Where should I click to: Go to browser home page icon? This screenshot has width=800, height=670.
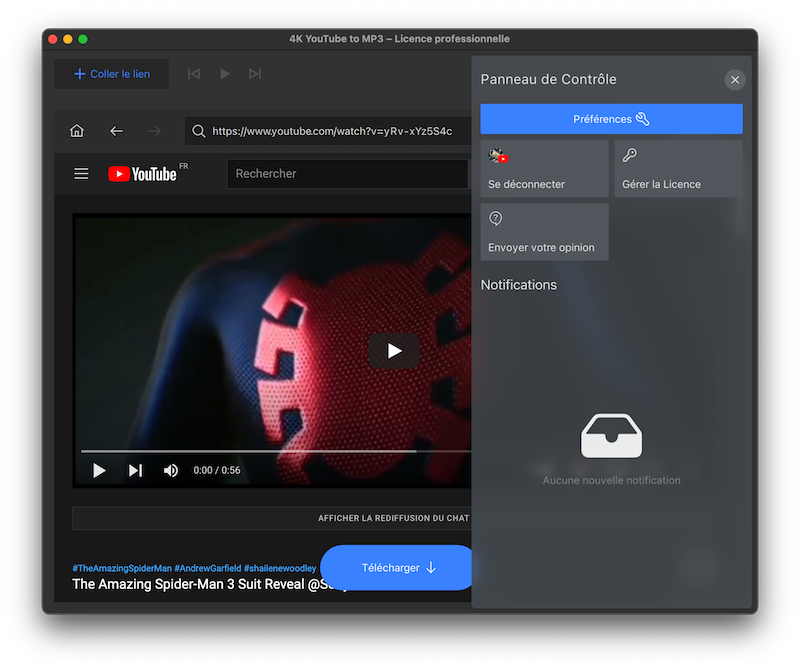77,131
